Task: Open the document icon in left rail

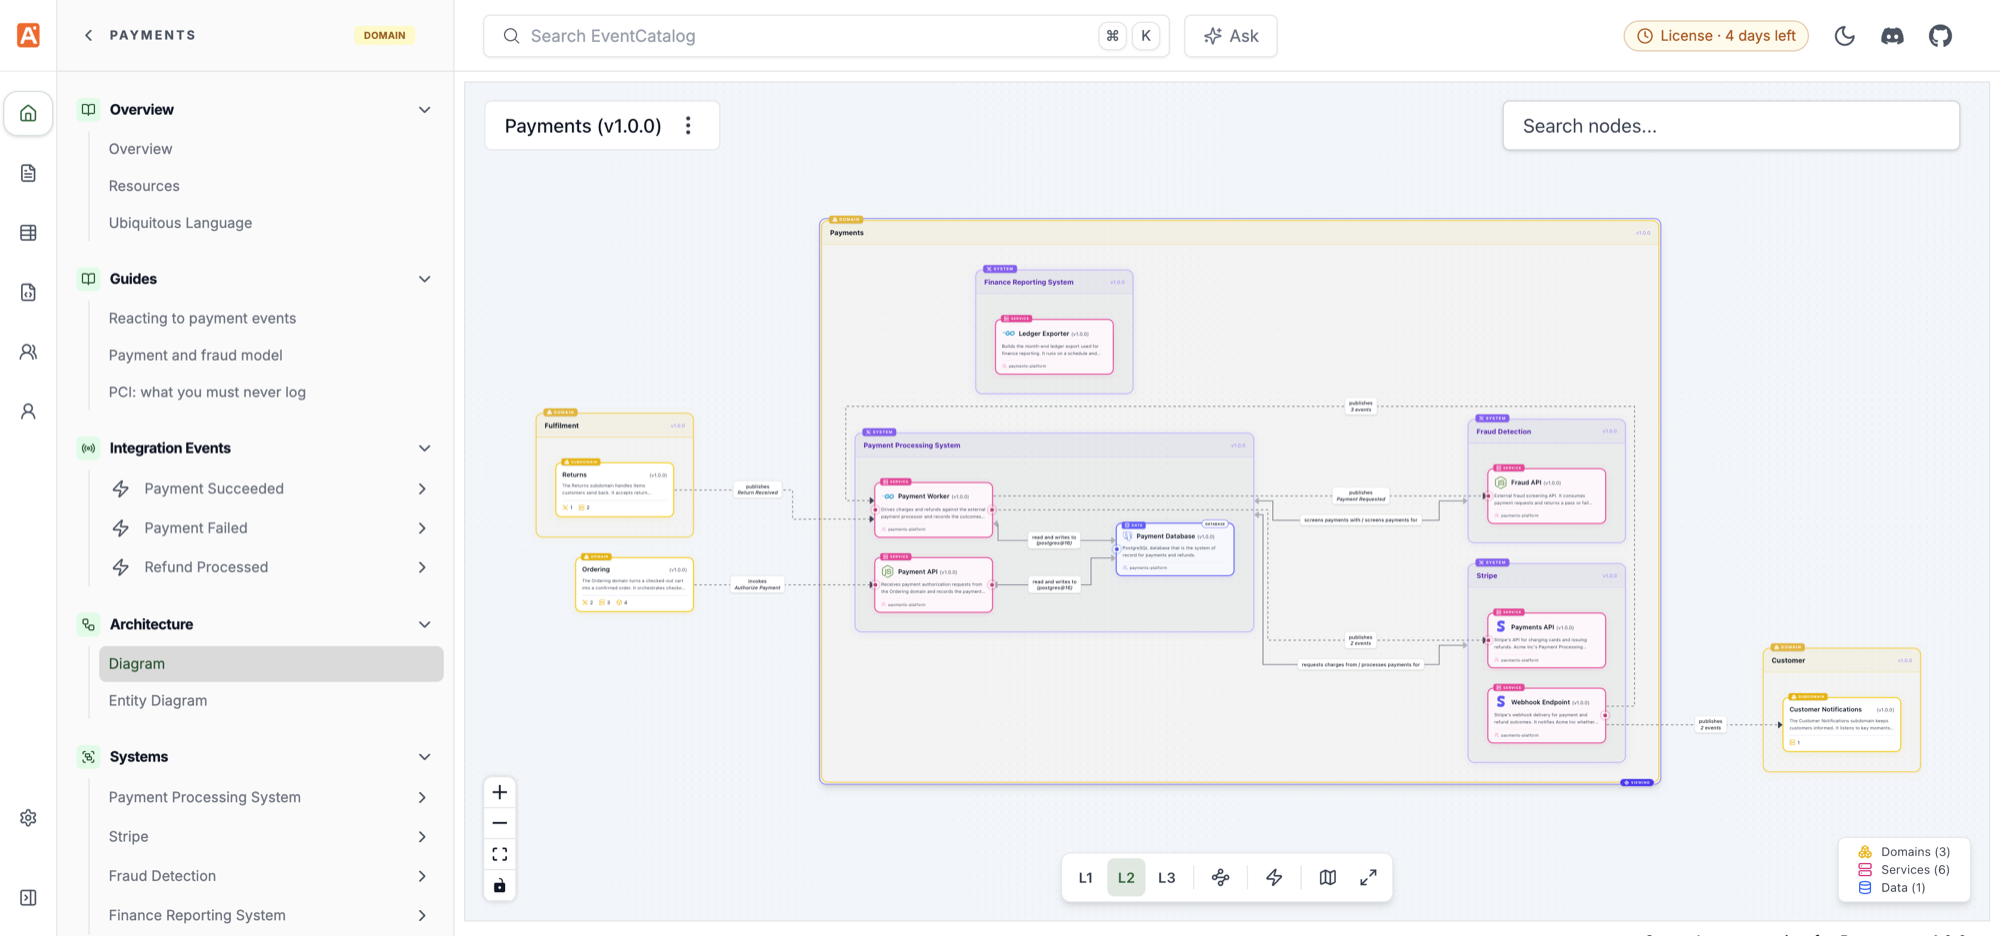Action: click(x=28, y=173)
